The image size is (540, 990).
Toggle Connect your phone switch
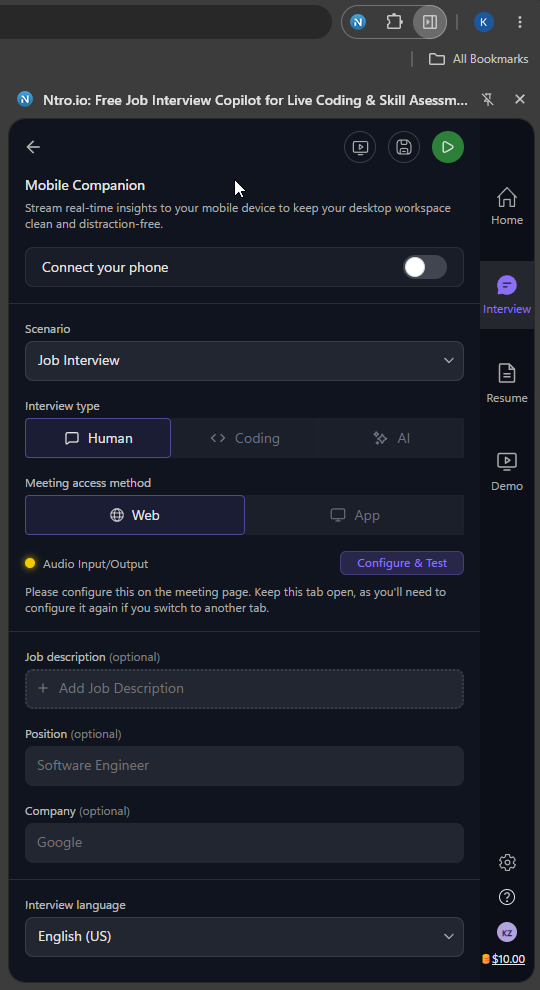[x=425, y=267]
